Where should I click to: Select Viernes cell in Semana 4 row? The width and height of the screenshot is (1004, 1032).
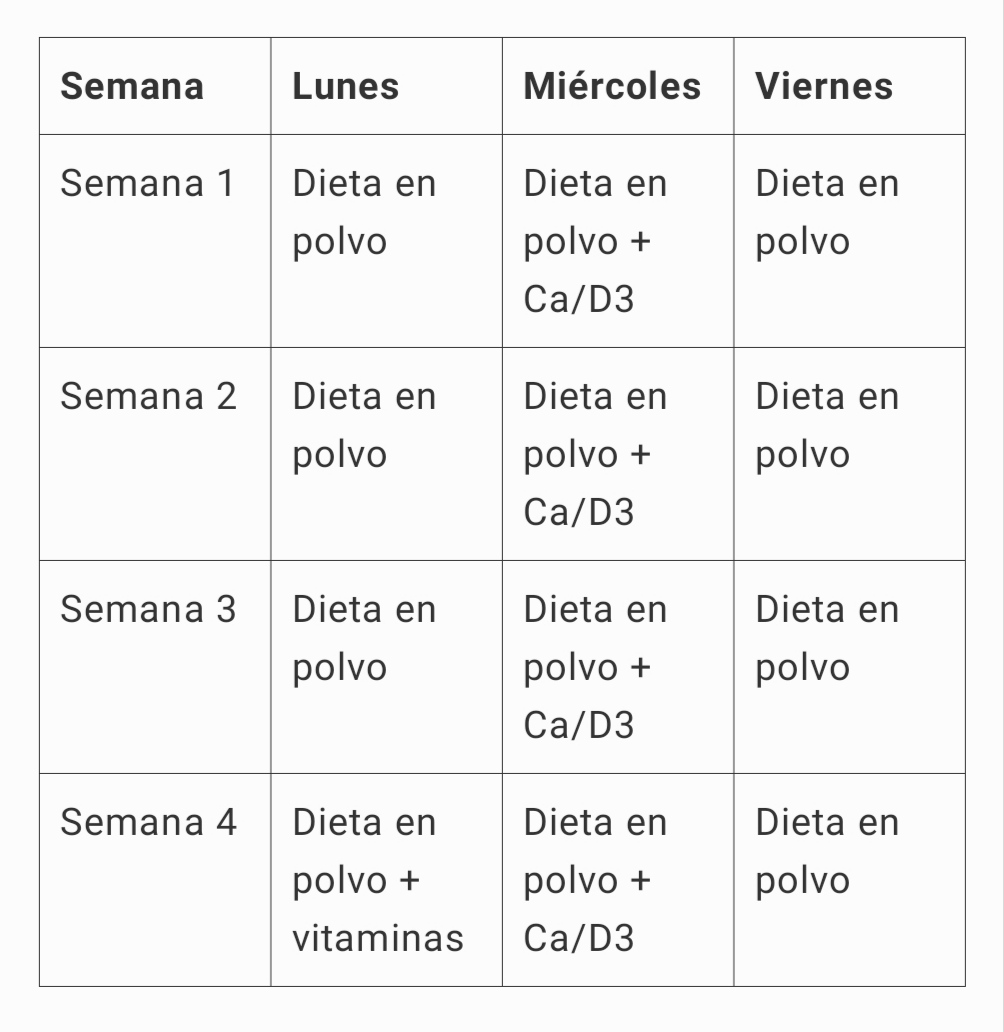827,852
